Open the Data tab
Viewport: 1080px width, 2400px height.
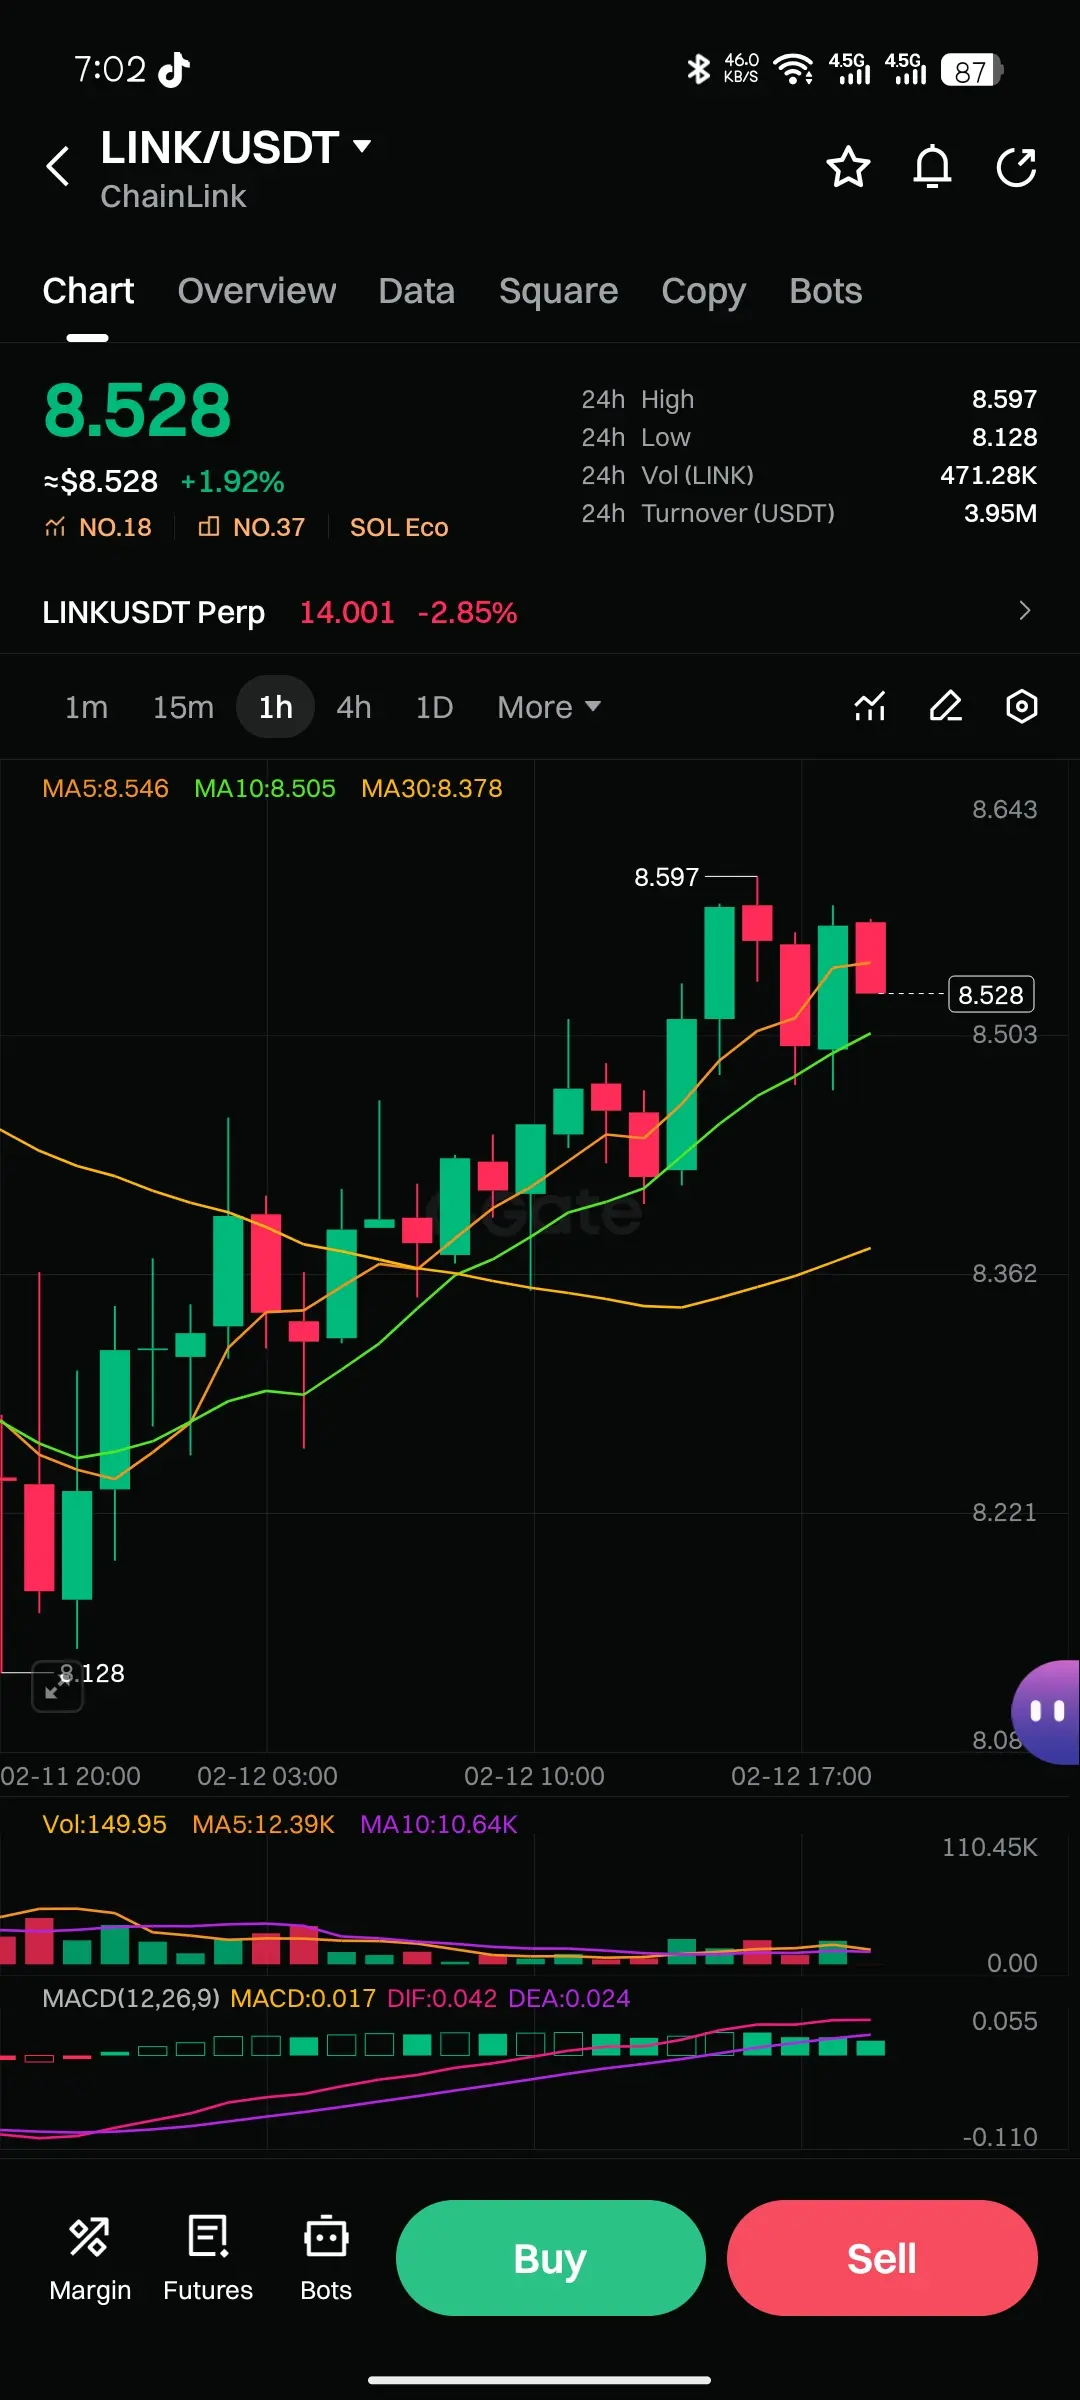(x=417, y=291)
